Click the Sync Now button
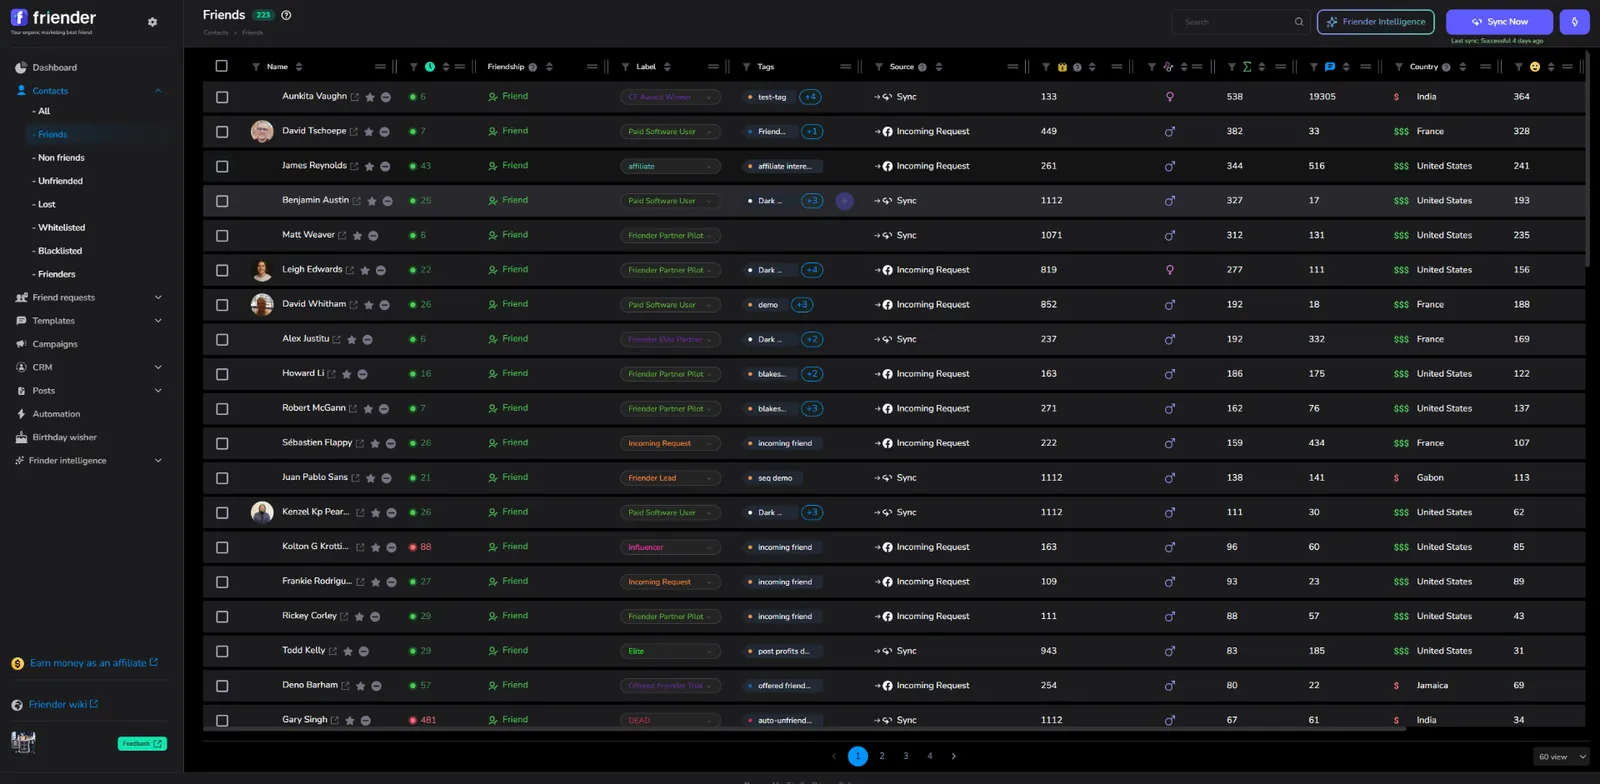 click(1499, 22)
